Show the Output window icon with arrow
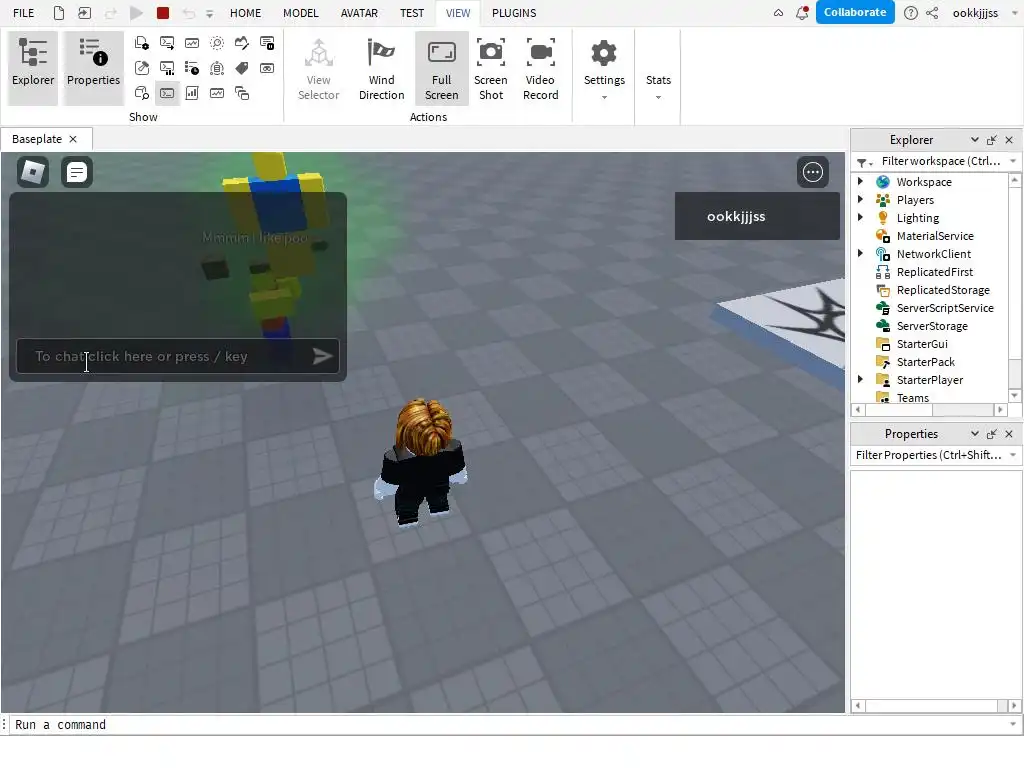 pyautogui.click(x=167, y=43)
